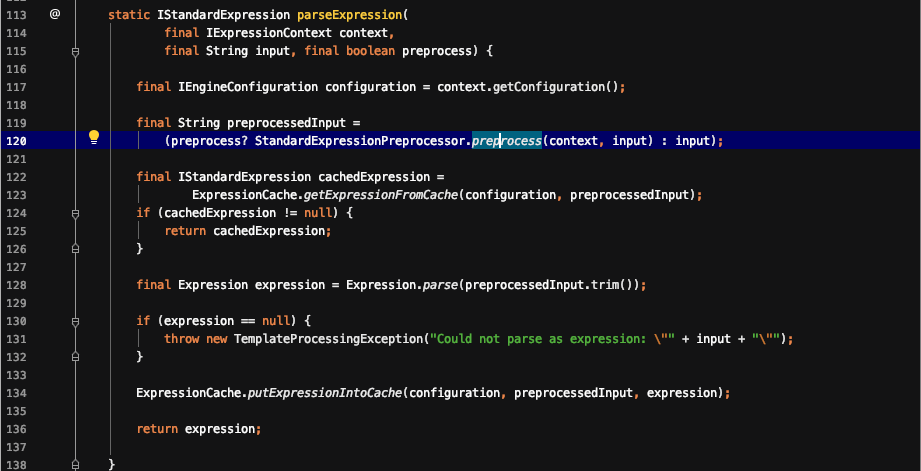
Task: Click the highlighted preprocess method call
Action: point(506,141)
